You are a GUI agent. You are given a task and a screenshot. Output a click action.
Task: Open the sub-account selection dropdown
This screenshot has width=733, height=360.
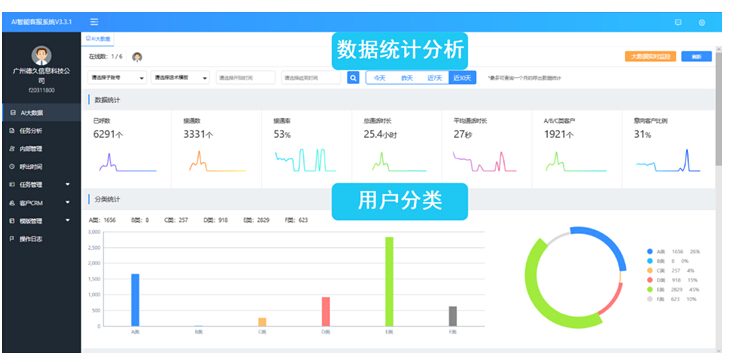[117, 78]
